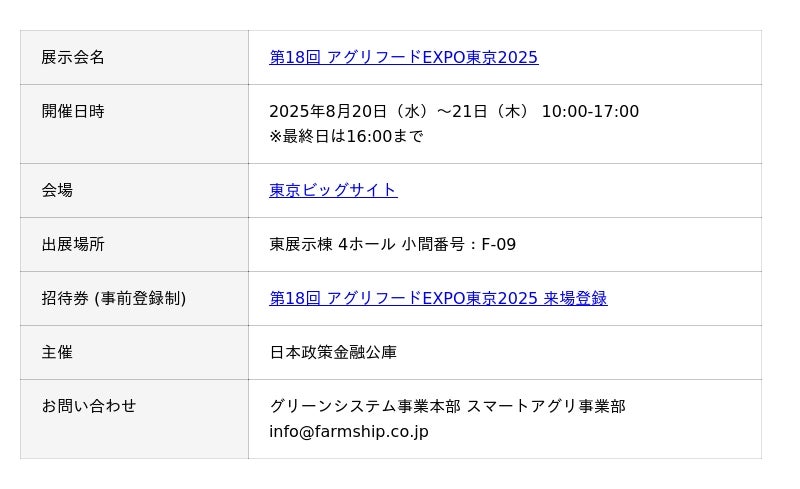The image size is (800, 489).
Task: Click the date 2025年8月20日（水）～21日（木）
Action: (x=400, y=112)
